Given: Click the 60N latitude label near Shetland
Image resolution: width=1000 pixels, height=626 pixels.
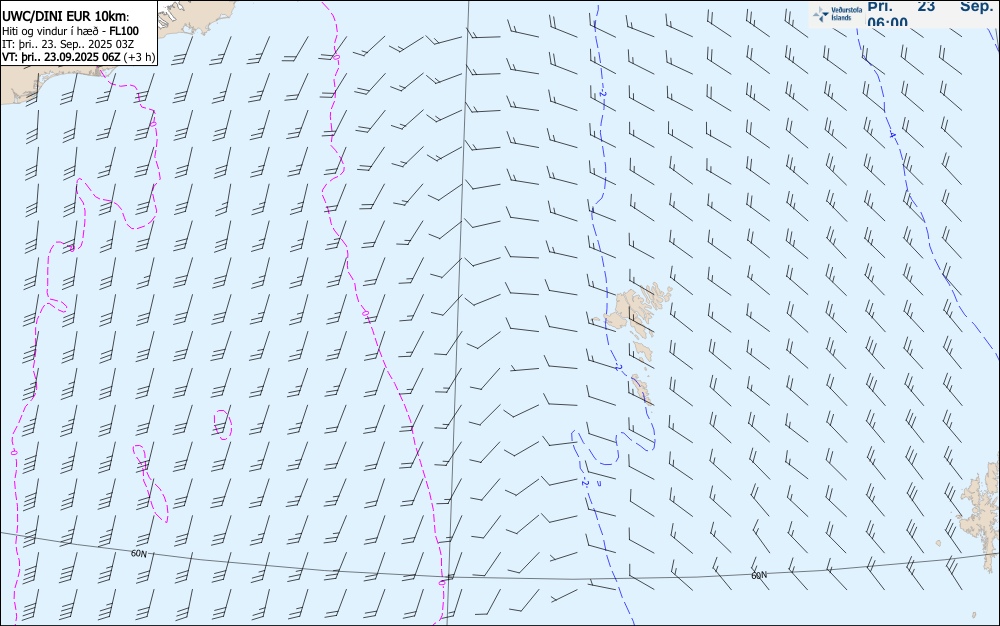Looking at the screenshot, I should click(x=759, y=576).
